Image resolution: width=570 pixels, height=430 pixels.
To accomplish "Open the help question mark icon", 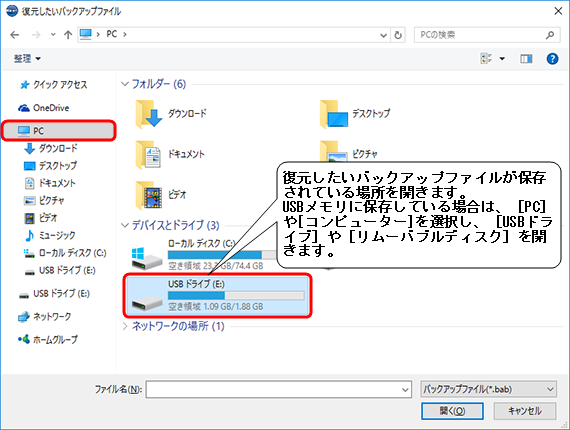I will 552,59.
